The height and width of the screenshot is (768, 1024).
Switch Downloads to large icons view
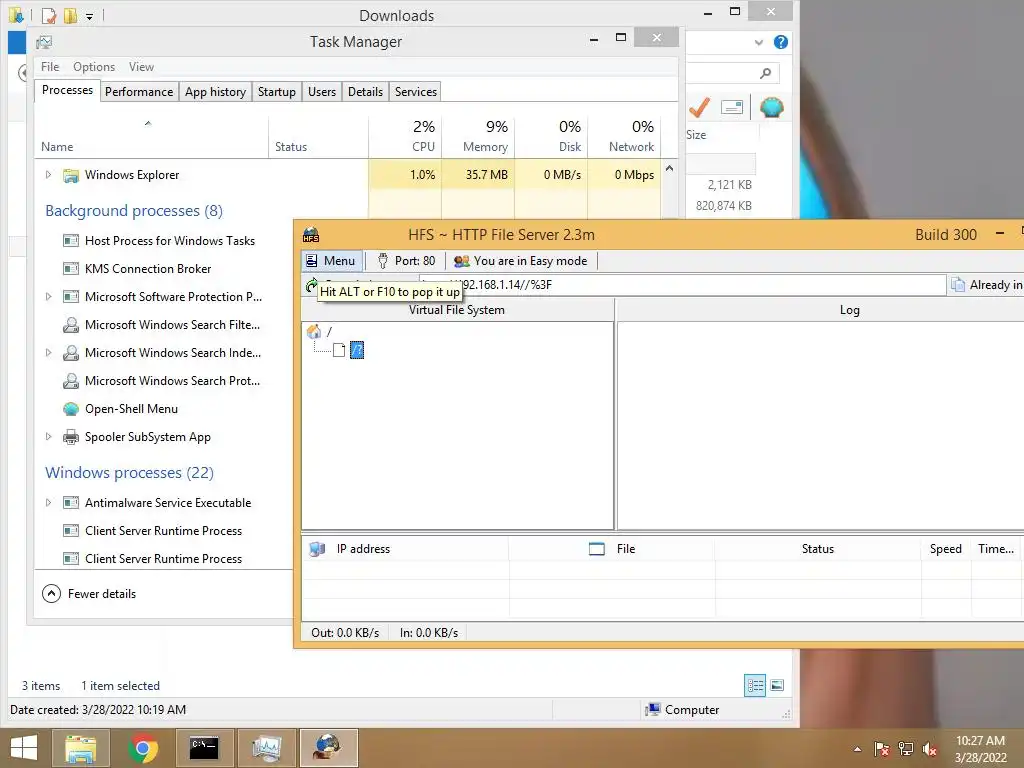777,685
